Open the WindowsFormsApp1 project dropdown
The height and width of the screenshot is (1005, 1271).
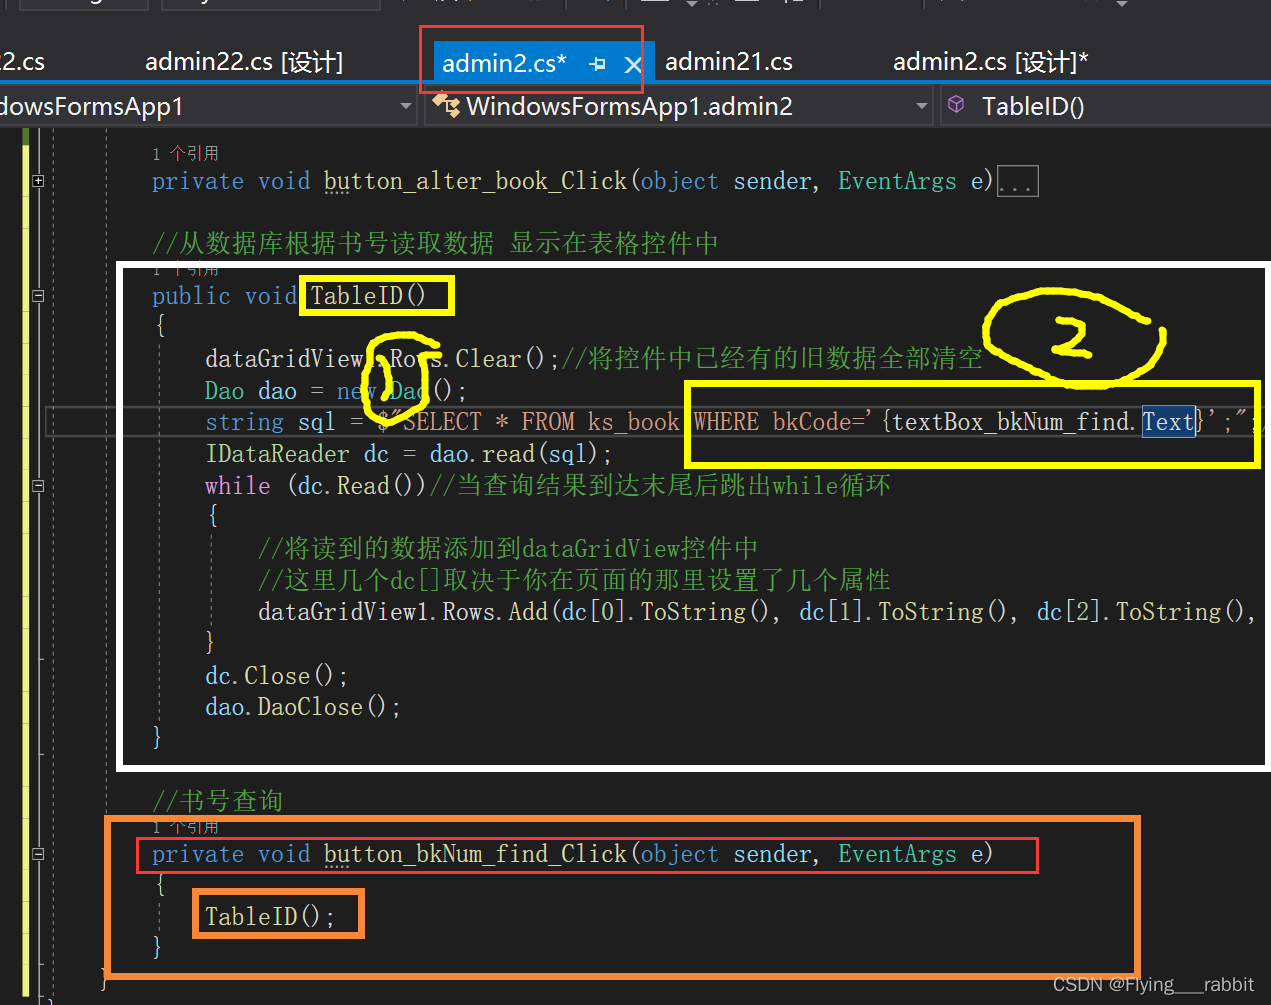pyautogui.click(x=406, y=104)
